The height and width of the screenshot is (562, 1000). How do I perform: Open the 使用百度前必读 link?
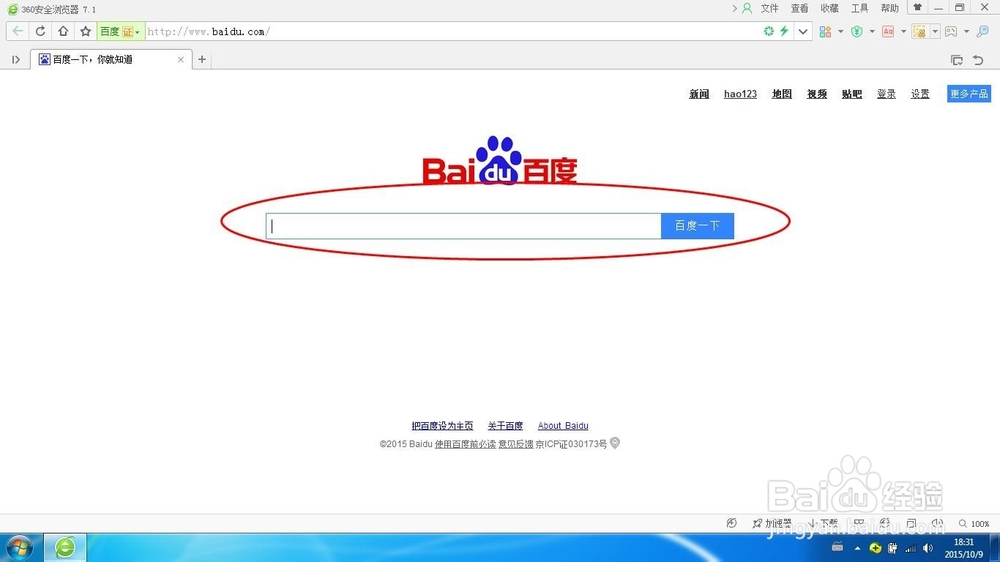point(465,444)
